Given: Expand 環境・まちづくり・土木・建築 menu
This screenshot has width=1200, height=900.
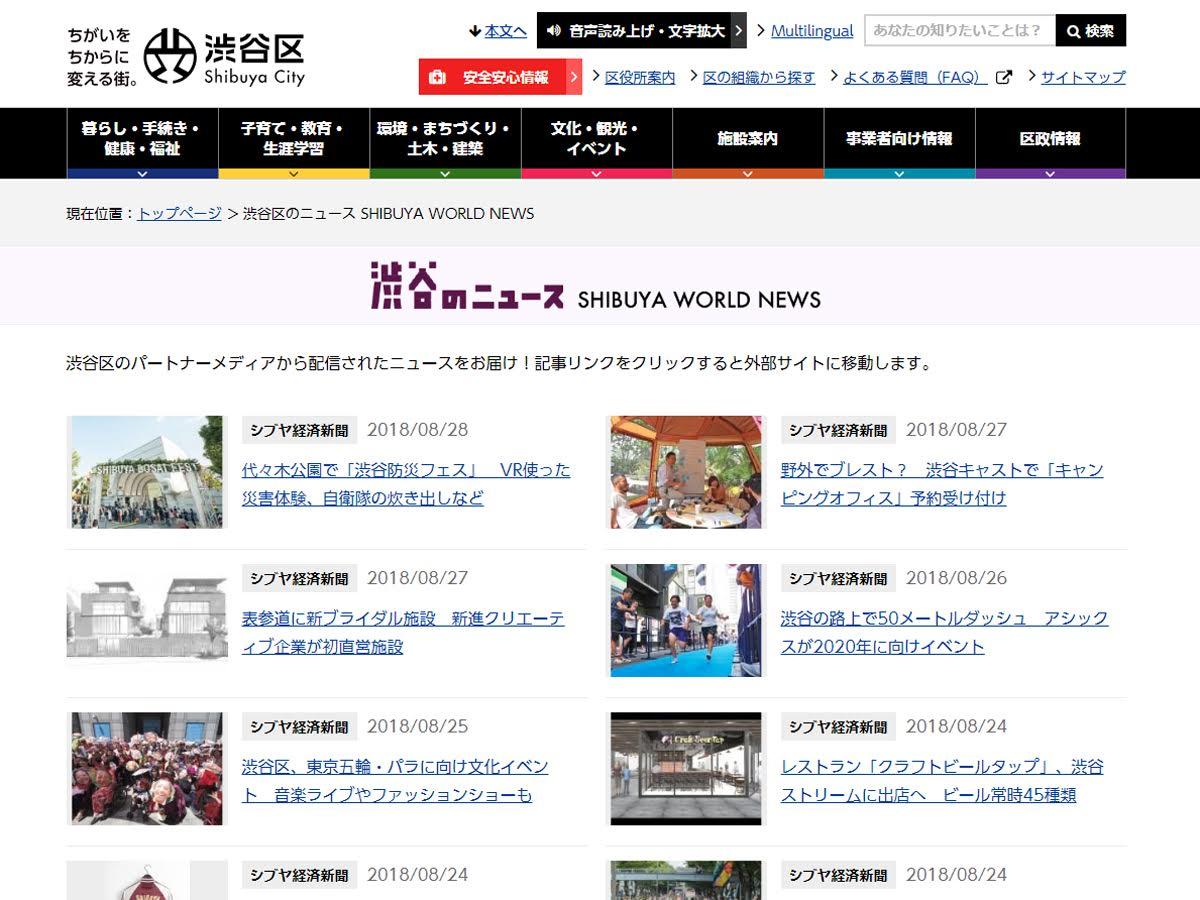Looking at the screenshot, I should [445, 143].
